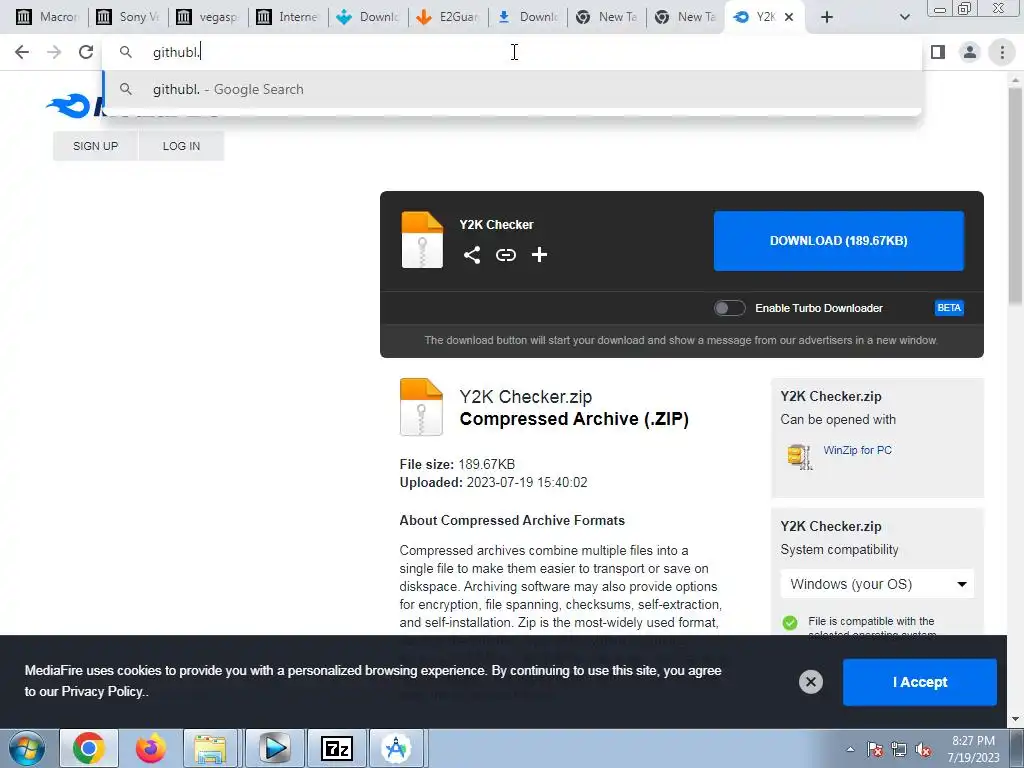1024x768 pixels.
Task: Toggle the side panel icon
Action: [938, 52]
